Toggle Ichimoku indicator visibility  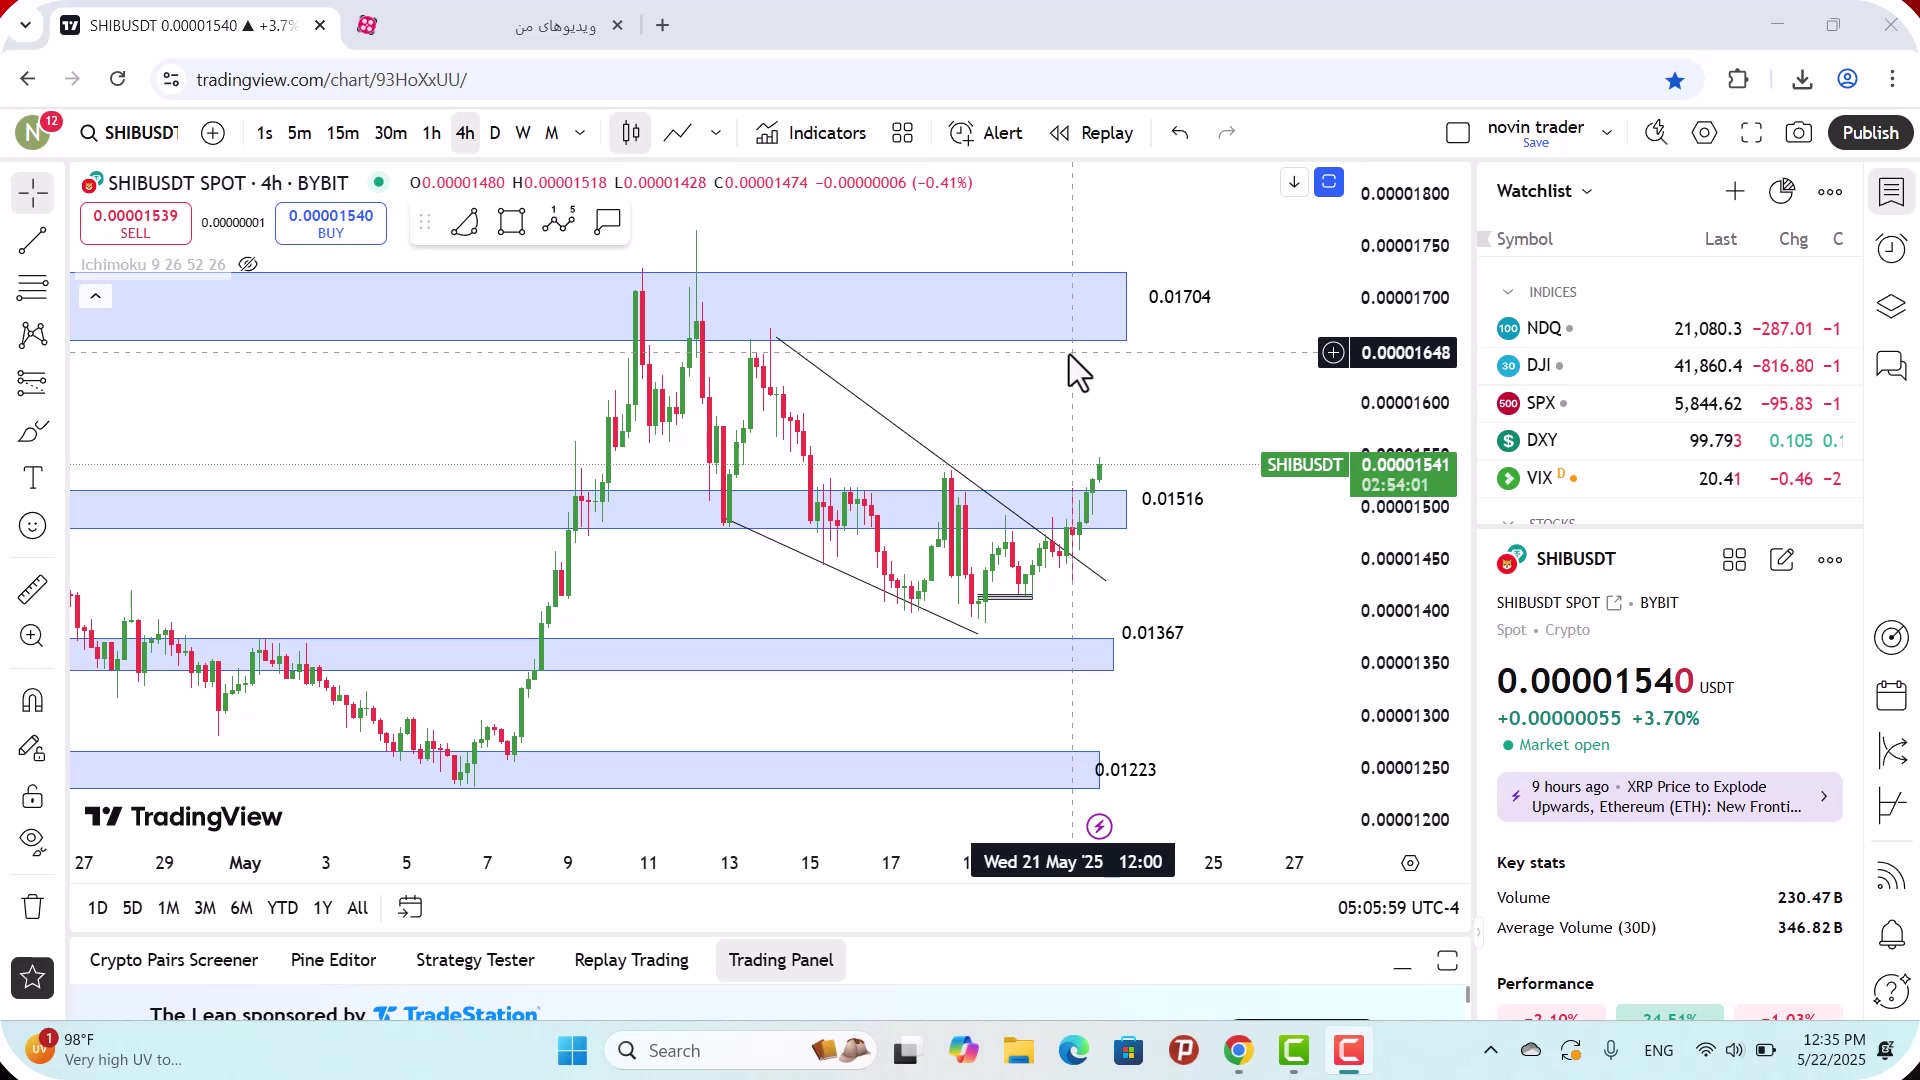(248, 265)
